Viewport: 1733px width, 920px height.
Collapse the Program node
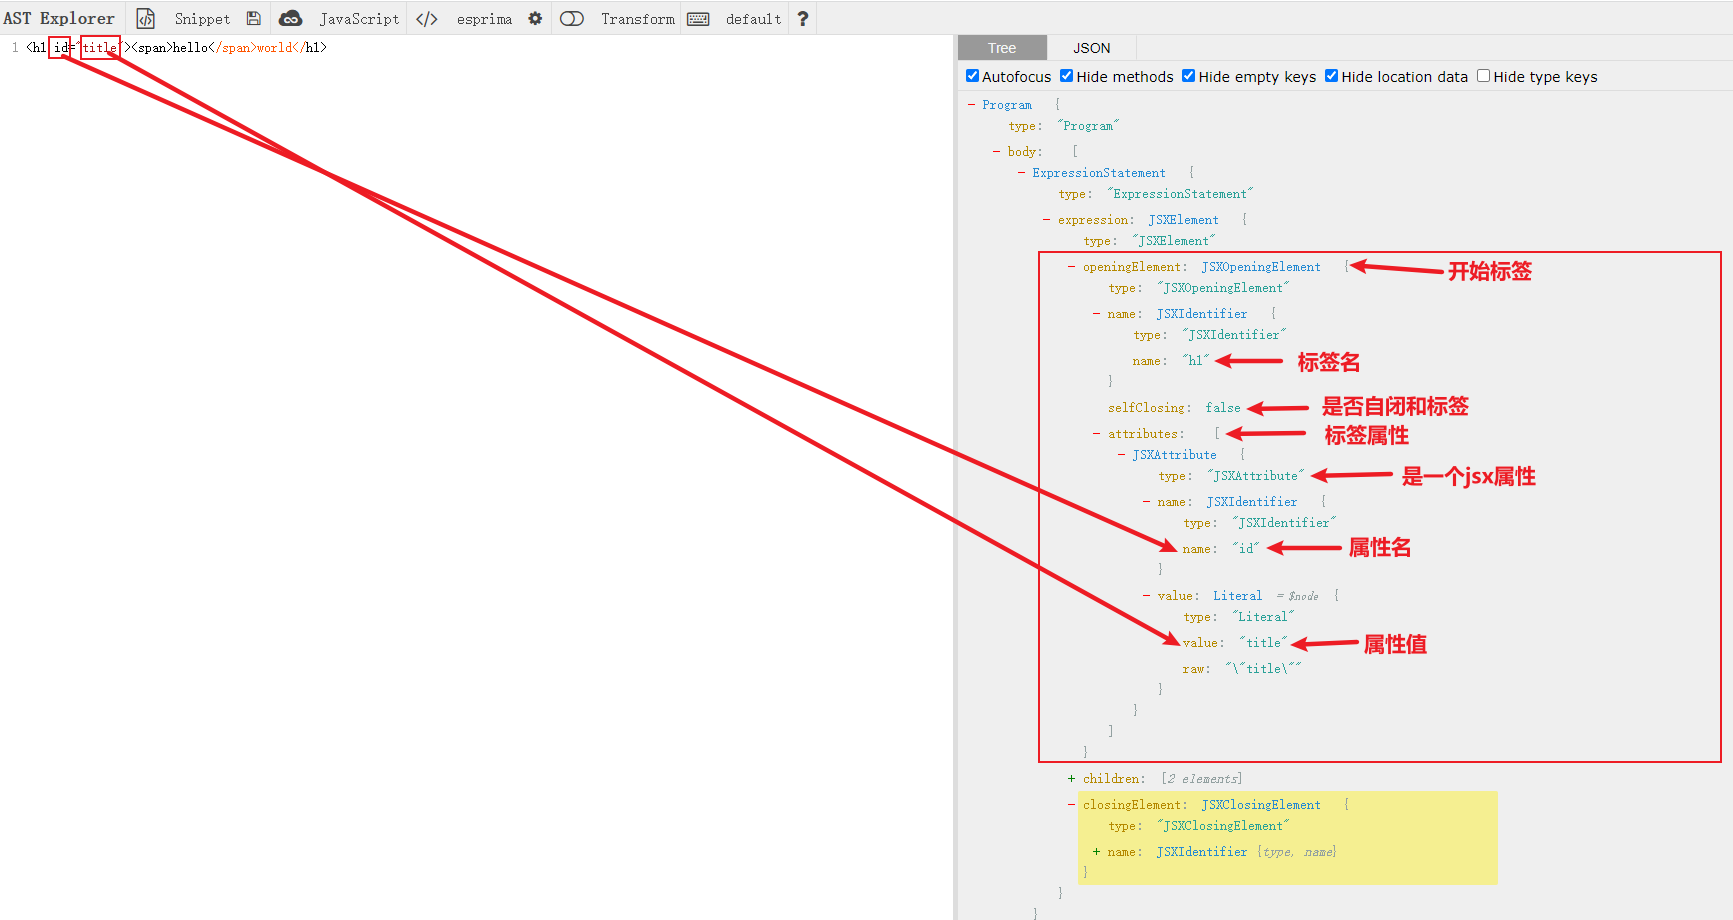tap(971, 105)
